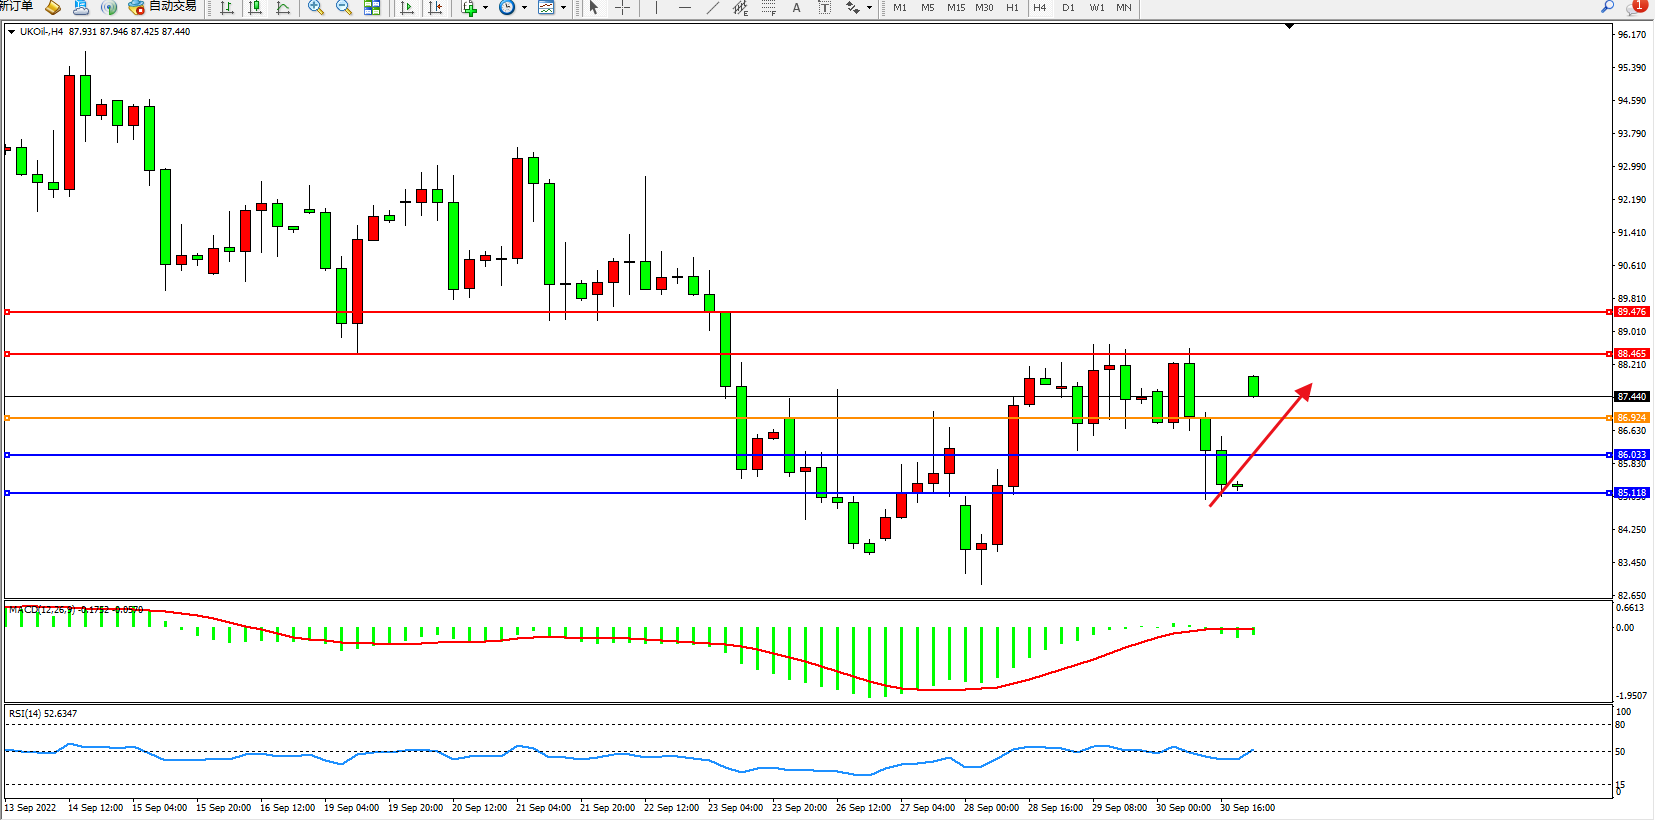Expand the indicators list dropdown arrow
The height and width of the screenshot is (821, 1655).
point(486,8)
